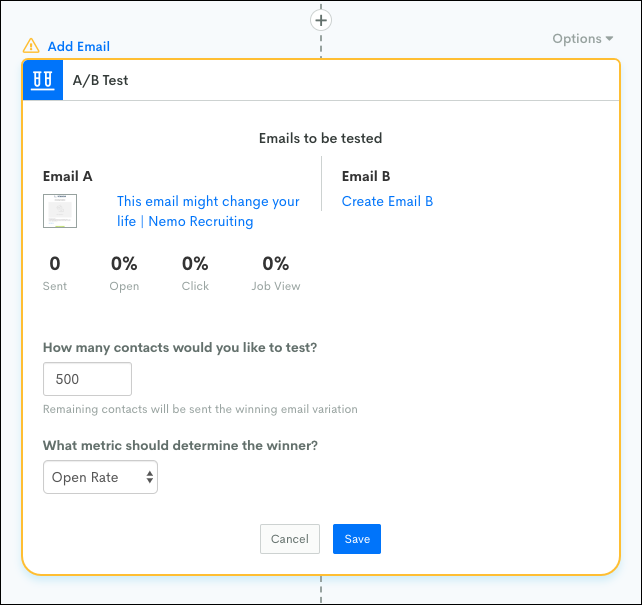The width and height of the screenshot is (642, 605).
Task: Click the Email B heading label
Action: [x=366, y=176]
